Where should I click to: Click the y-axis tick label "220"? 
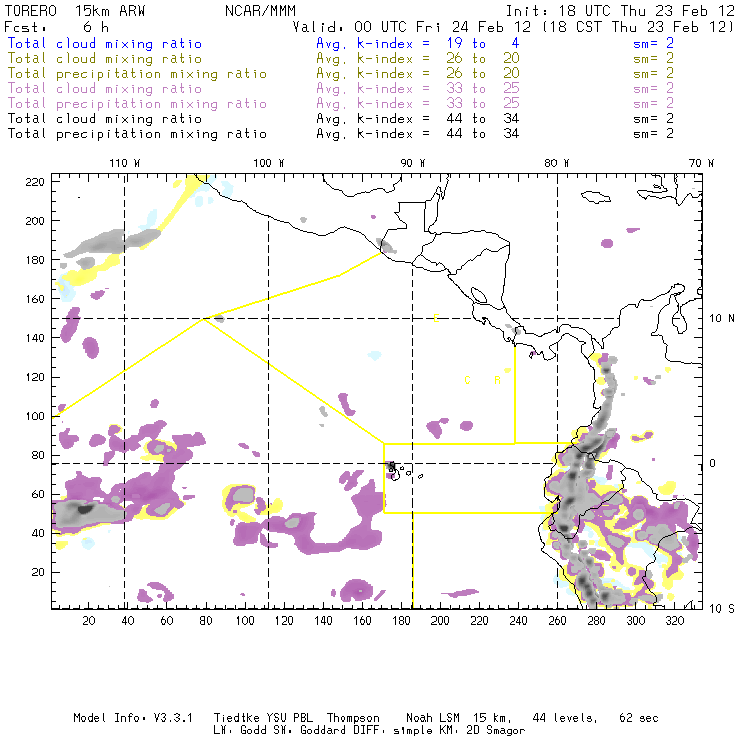pyautogui.click(x=34, y=182)
